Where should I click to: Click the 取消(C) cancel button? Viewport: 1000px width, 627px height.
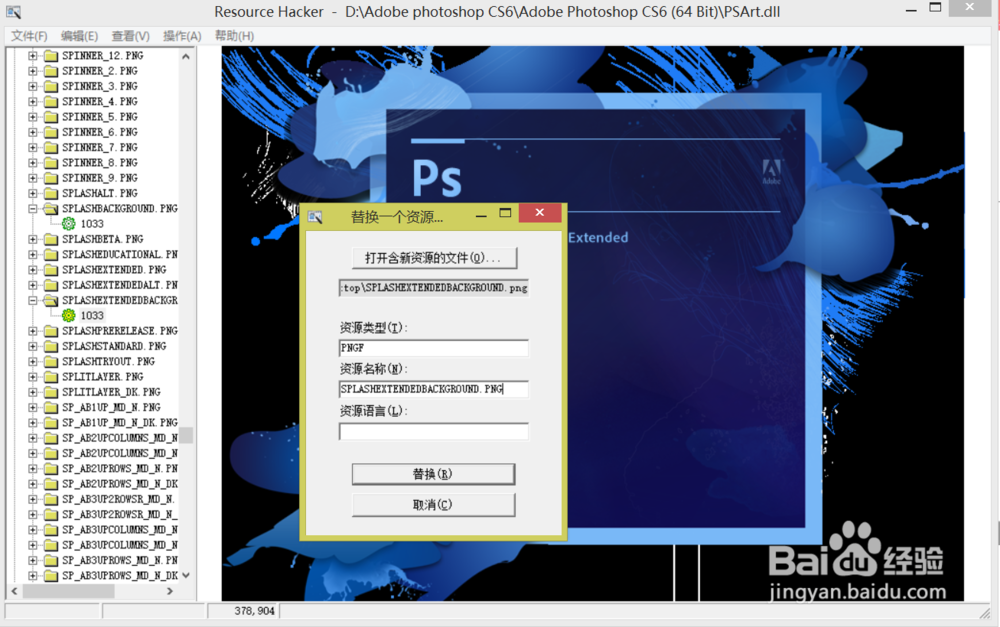[x=433, y=505]
